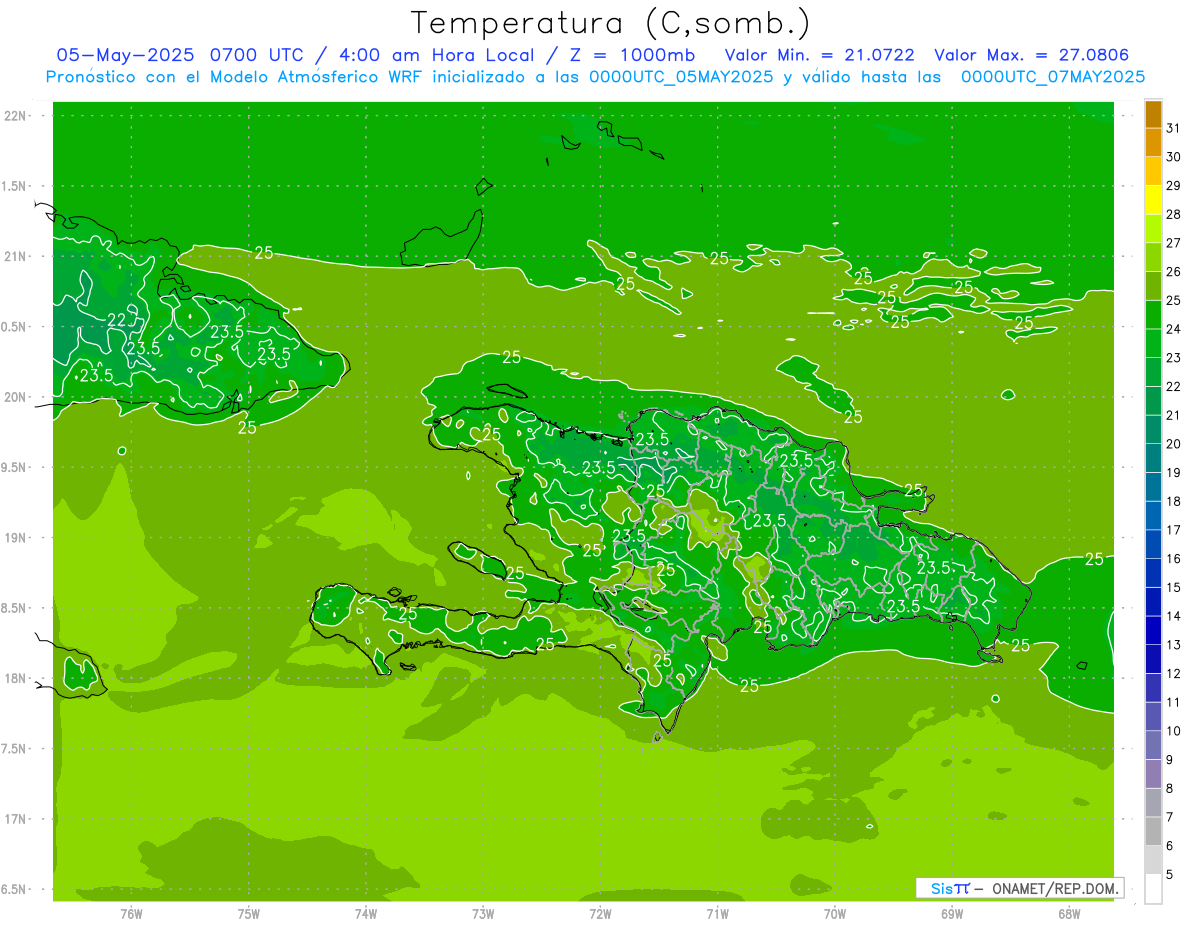Click the '1.5N' latitude axis label

coord(16,186)
